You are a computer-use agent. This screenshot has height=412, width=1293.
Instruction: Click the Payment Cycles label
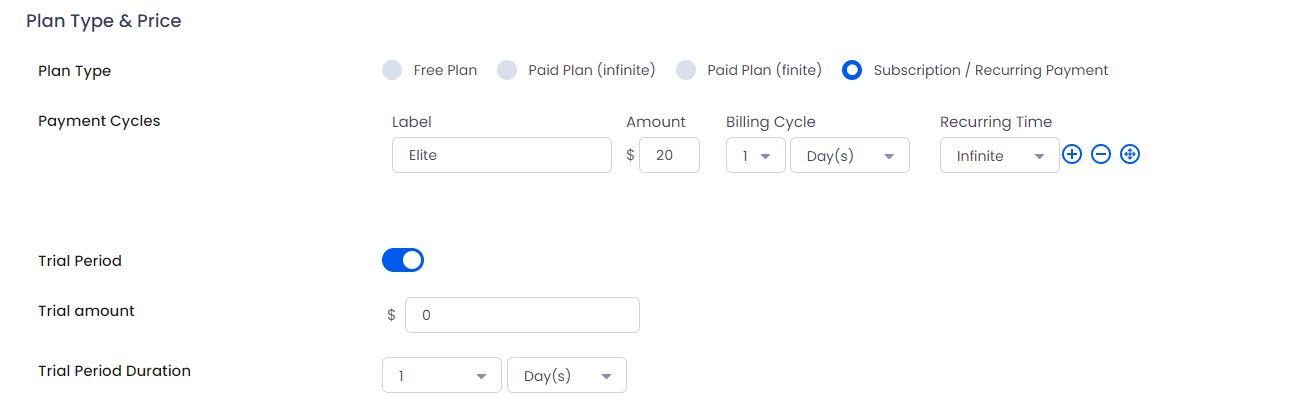pos(99,121)
